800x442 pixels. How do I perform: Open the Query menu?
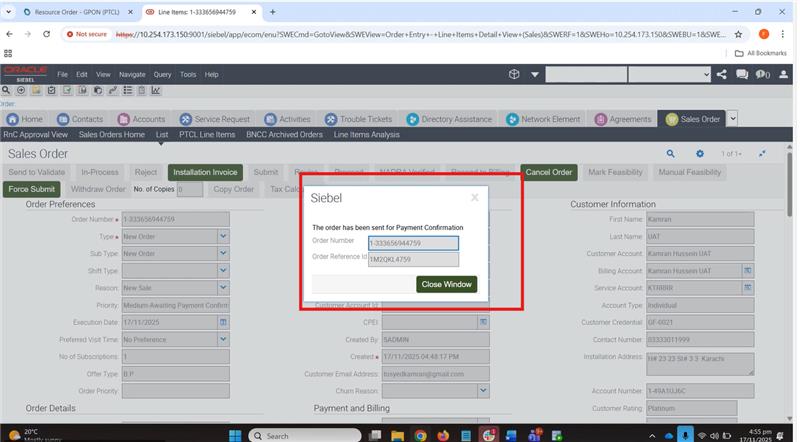162,75
